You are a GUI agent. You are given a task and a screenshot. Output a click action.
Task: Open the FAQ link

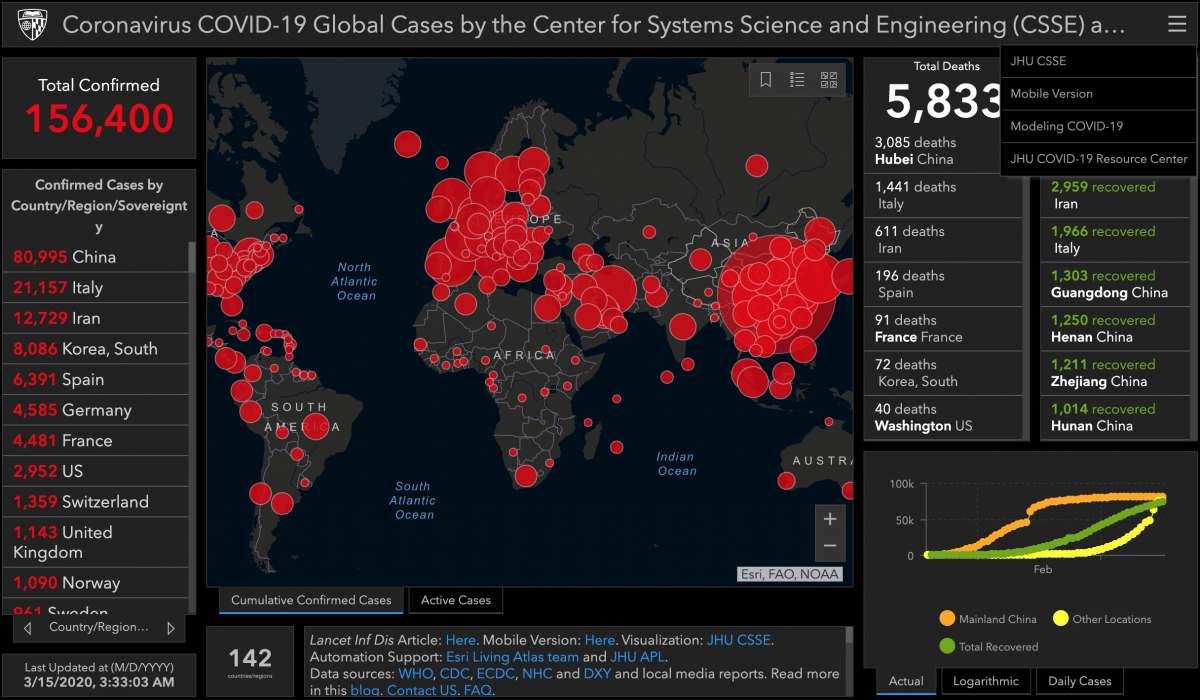(477, 691)
